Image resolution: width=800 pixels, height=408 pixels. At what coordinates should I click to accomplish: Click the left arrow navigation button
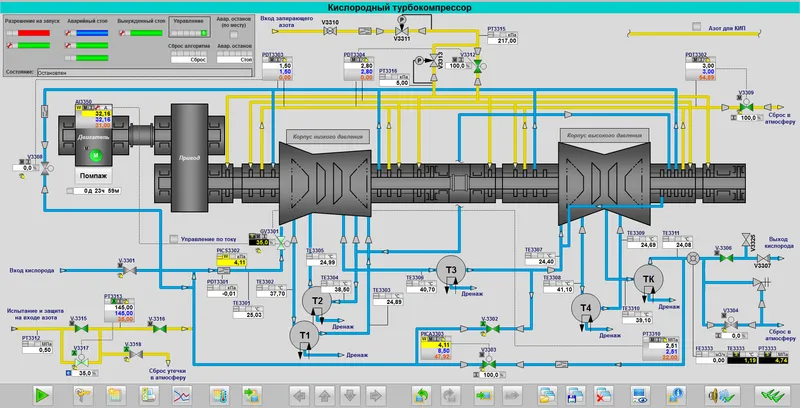point(300,395)
